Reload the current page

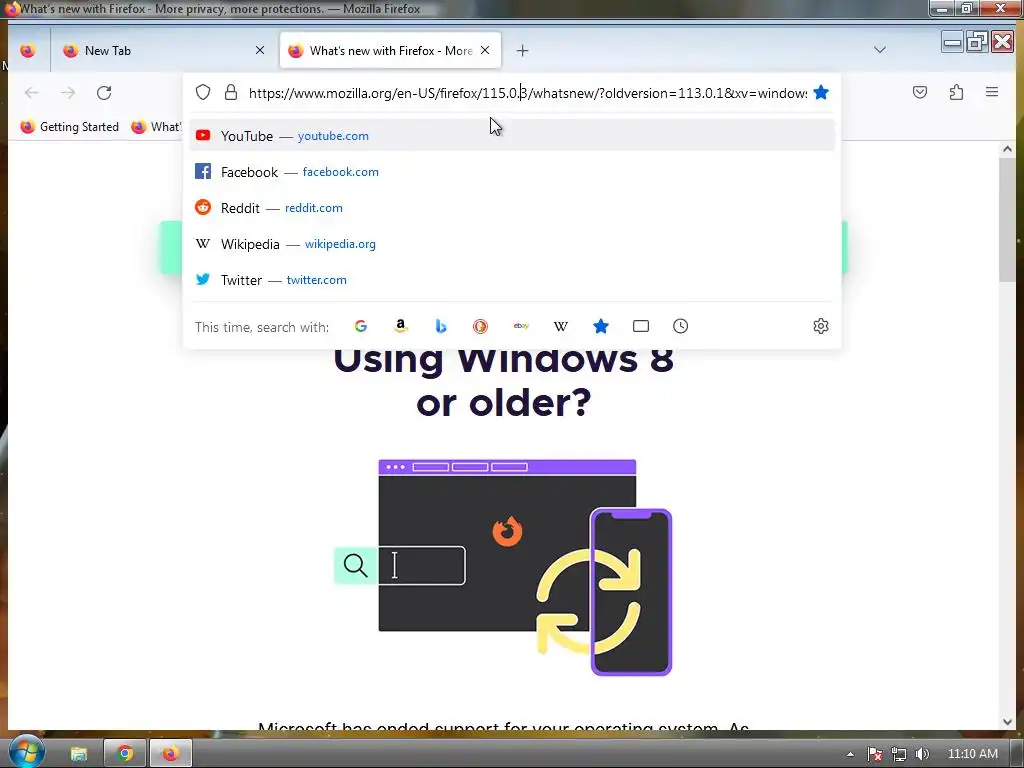point(104,93)
